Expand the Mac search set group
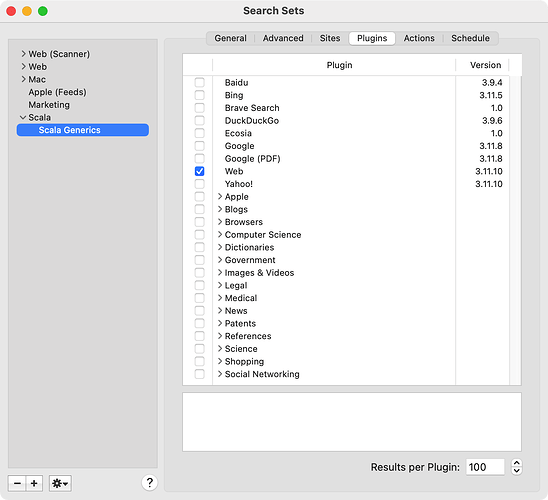Viewport: 548px width, 500px height. pos(23,79)
